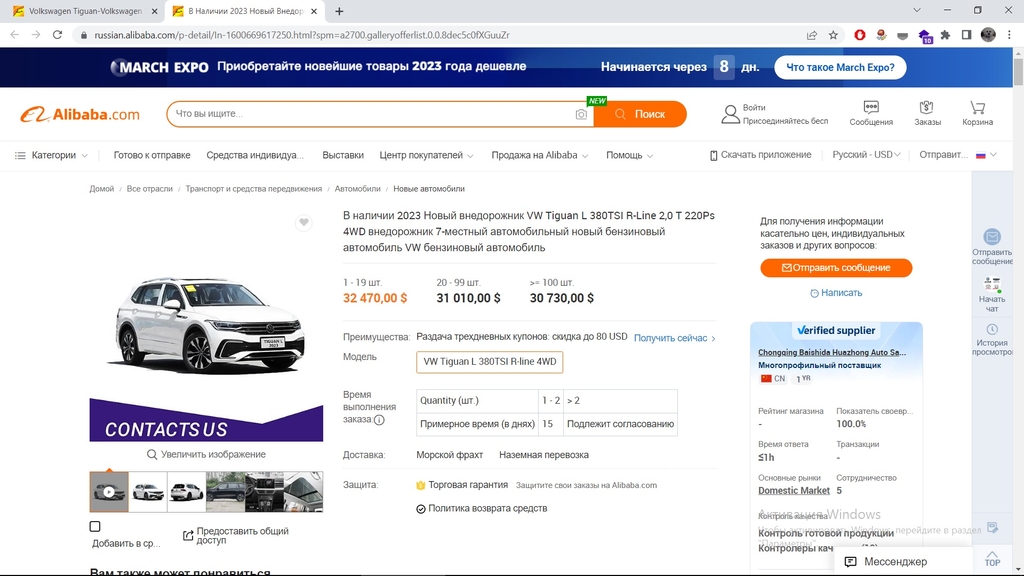Click the orange Отправить сообщение button
This screenshot has height=576, width=1024.
point(836,268)
